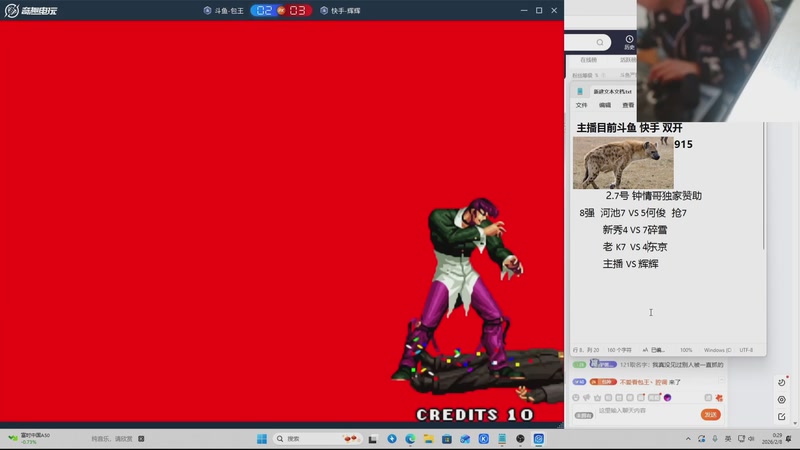800x450 pixels.
Task: Click the purple round gift icon in chat toolbar
Action: [x=667, y=397]
